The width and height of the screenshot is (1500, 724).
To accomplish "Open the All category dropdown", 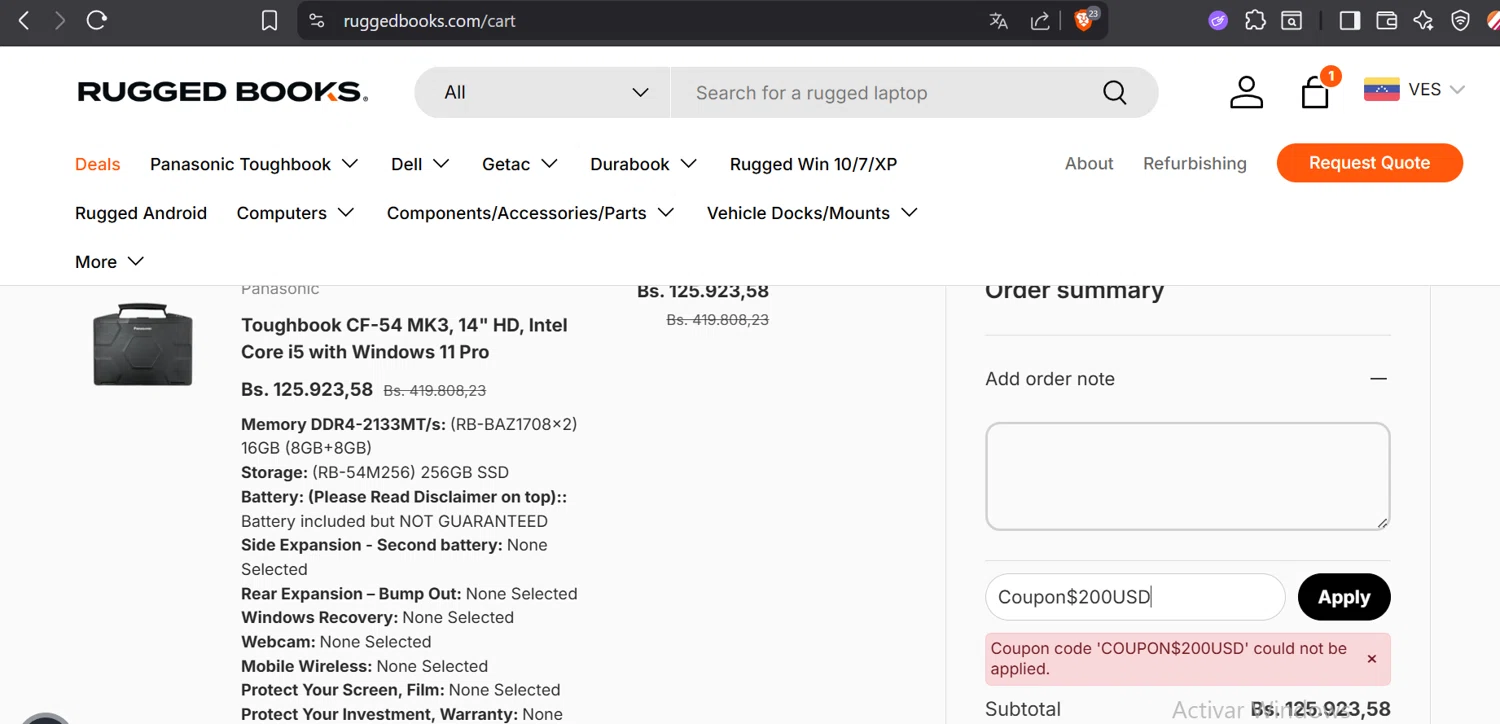I will [x=543, y=93].
